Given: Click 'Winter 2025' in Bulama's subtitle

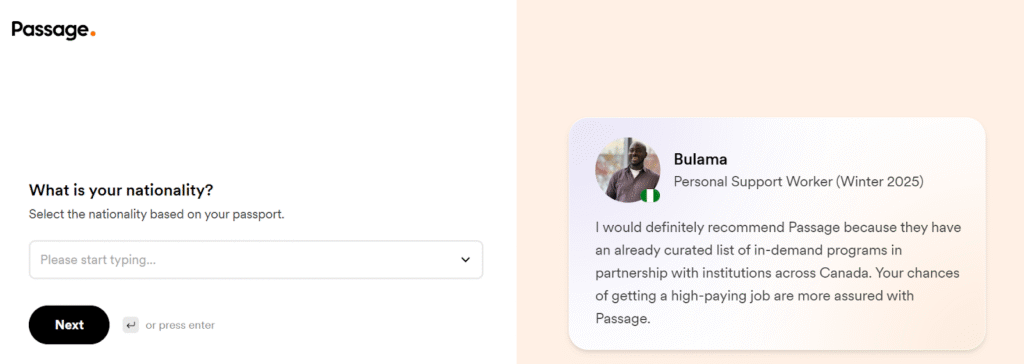Looking at the screenshot, I should point(878,181).
